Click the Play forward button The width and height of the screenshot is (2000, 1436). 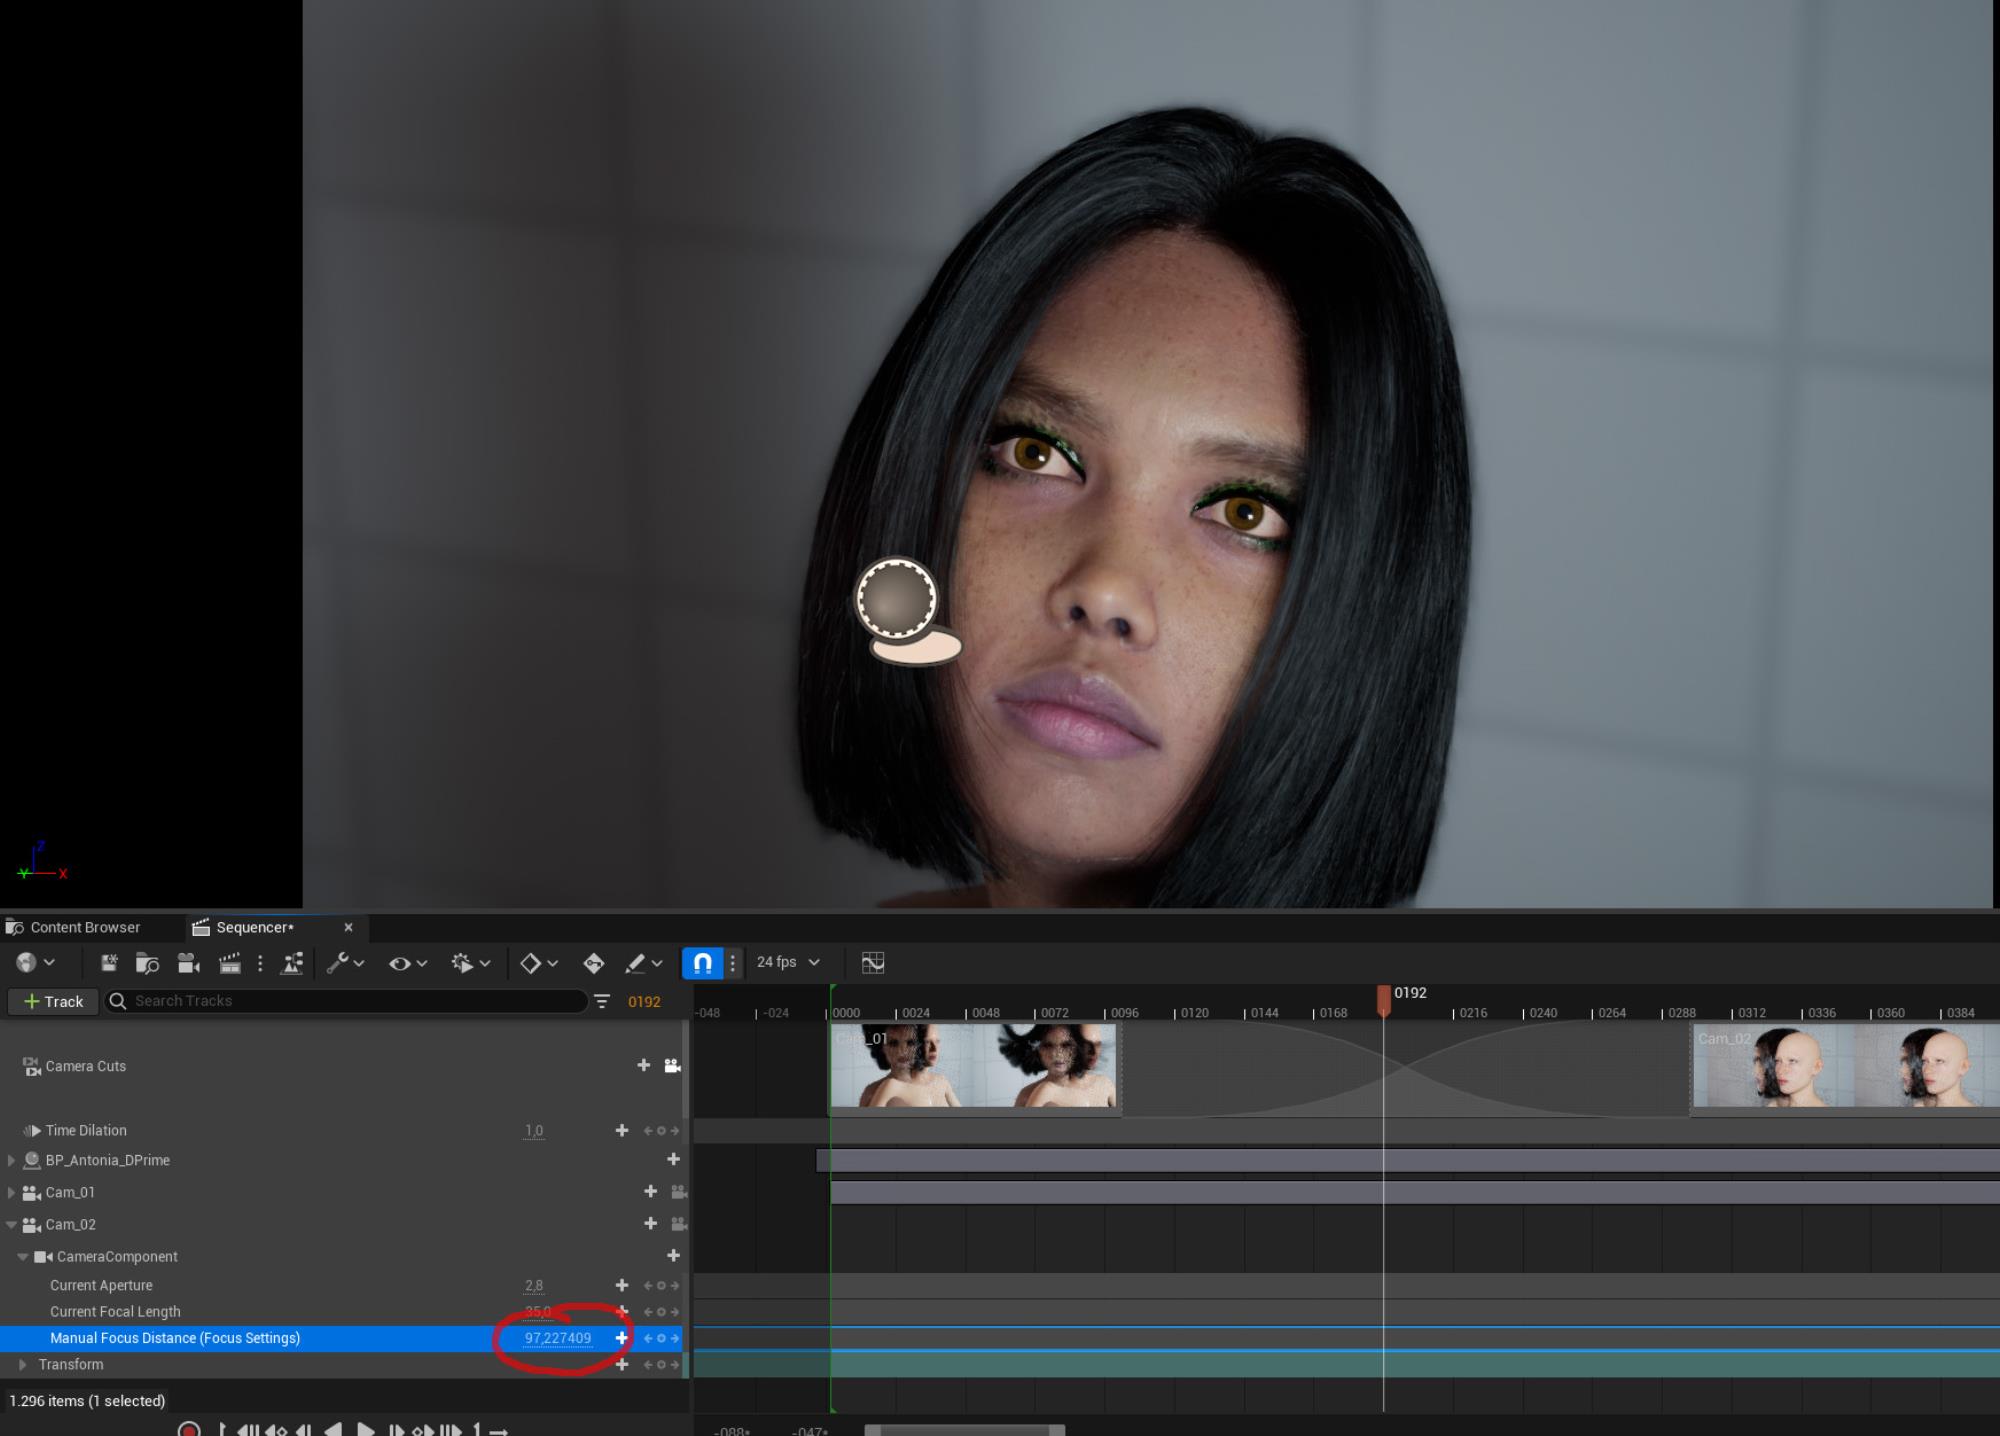click(x=366, y=1430)
